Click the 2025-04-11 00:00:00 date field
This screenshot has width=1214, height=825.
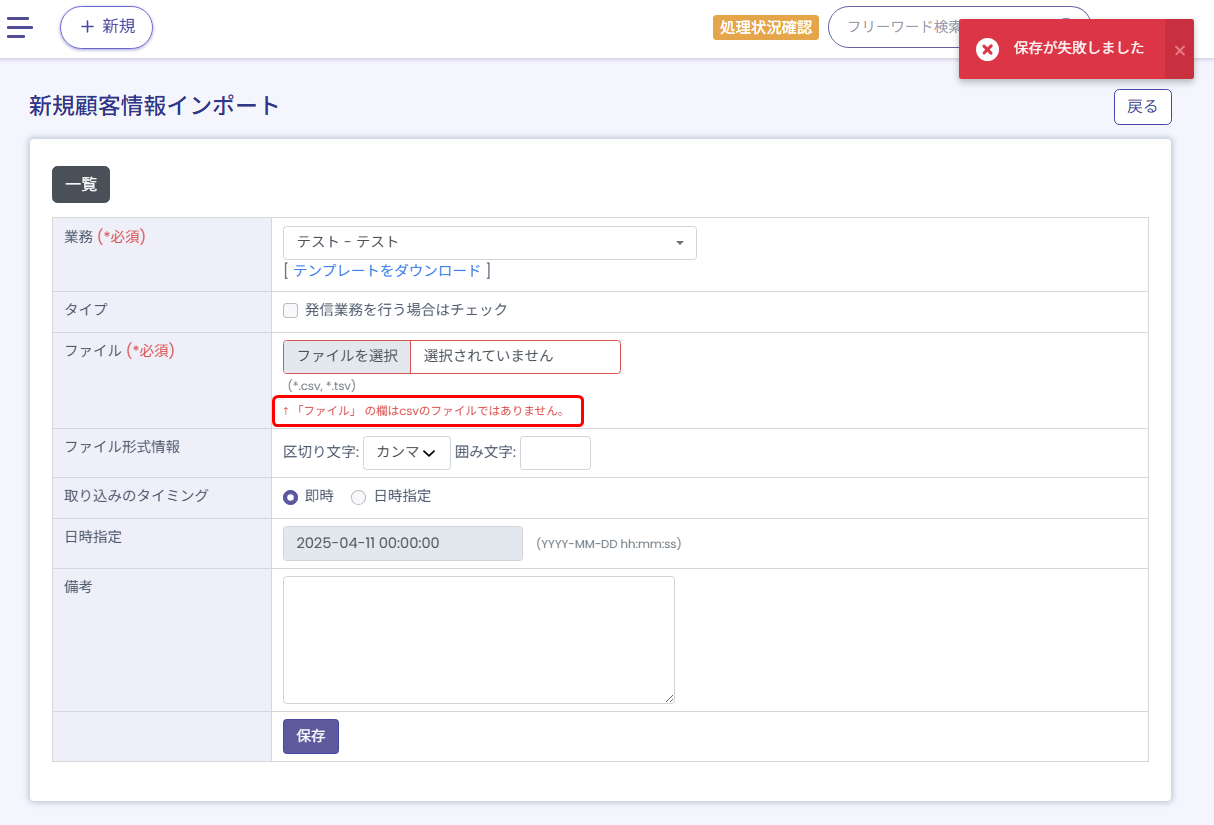point(402,544)
